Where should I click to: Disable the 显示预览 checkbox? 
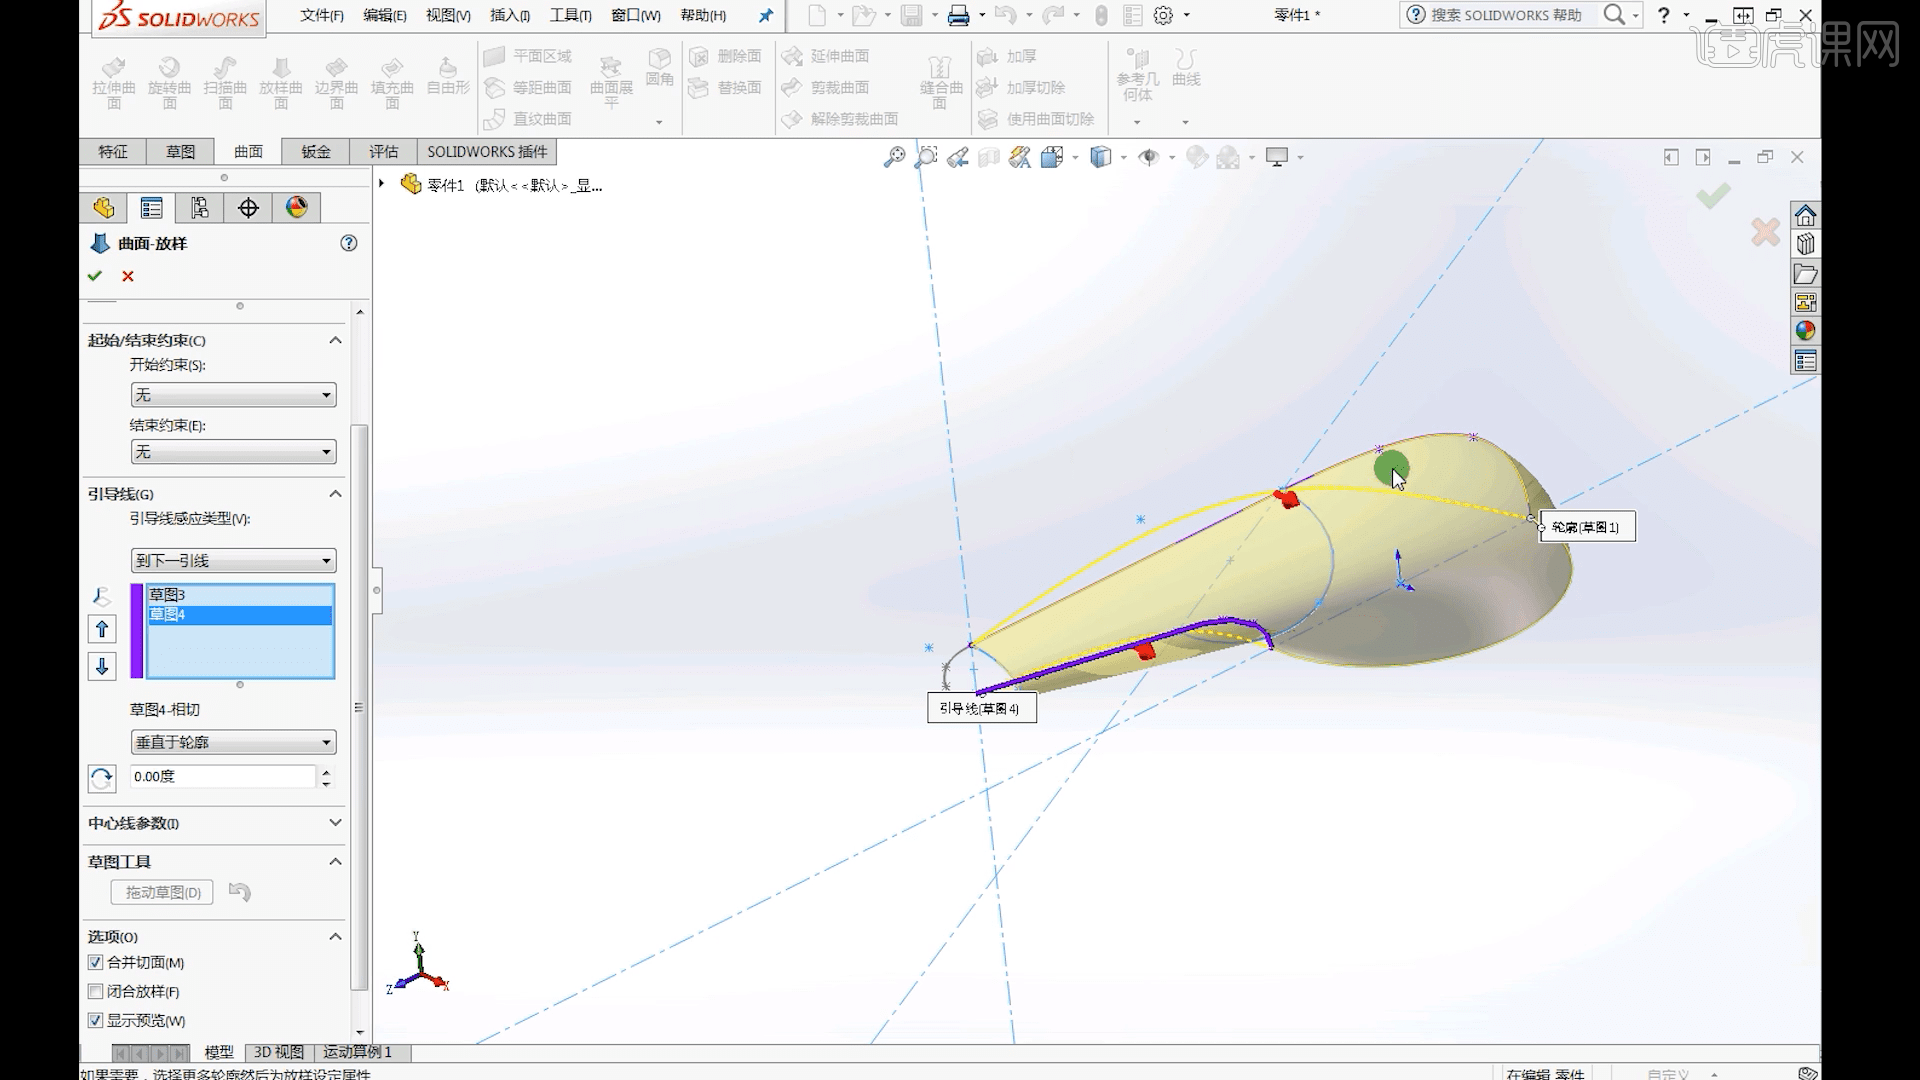tap(95, 1020)
